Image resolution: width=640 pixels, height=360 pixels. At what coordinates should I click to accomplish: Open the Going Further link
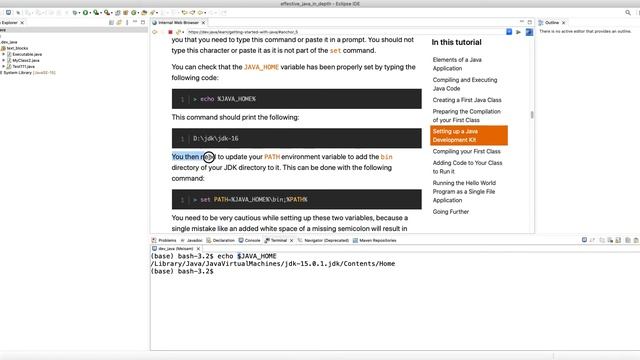[x=451, y=212]
